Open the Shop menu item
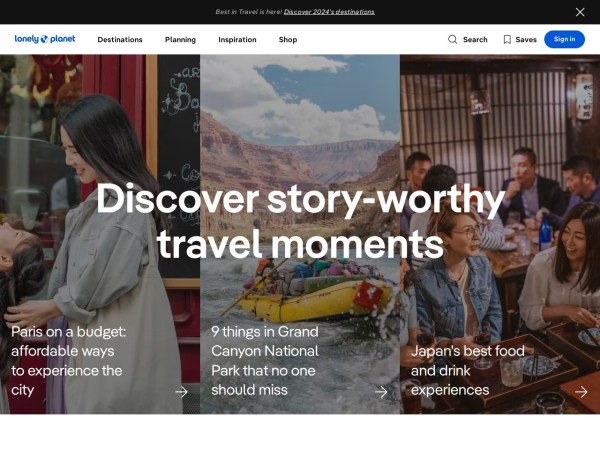Viewport: 600px width, 450px height. point(288,39)
